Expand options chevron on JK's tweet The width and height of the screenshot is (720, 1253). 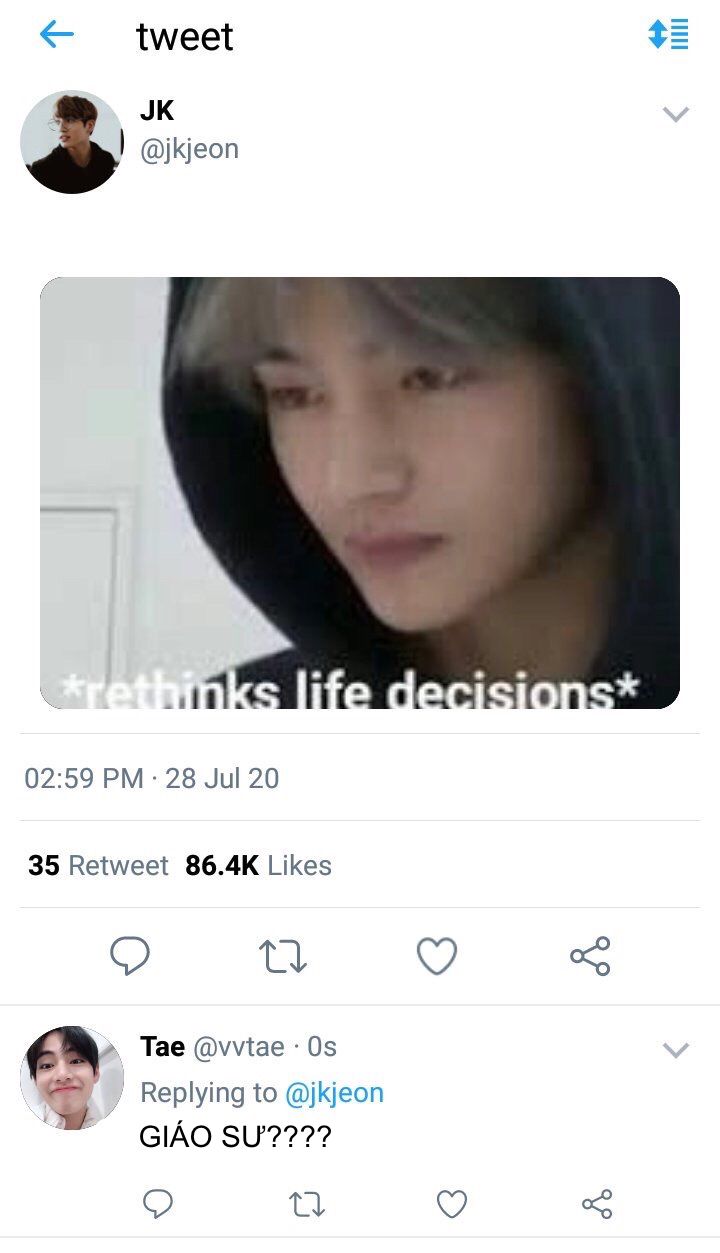677,114
